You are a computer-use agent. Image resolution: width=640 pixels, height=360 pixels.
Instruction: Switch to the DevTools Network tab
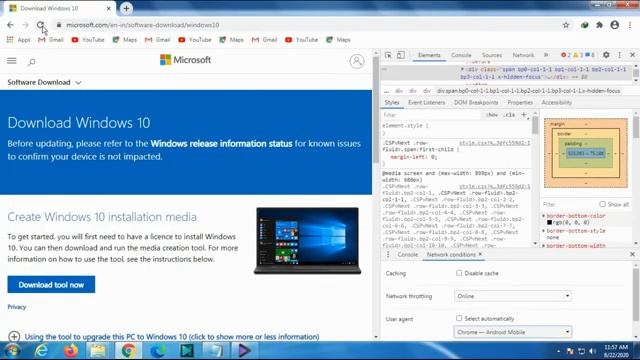pyautogui.click(x=523, y=55)
